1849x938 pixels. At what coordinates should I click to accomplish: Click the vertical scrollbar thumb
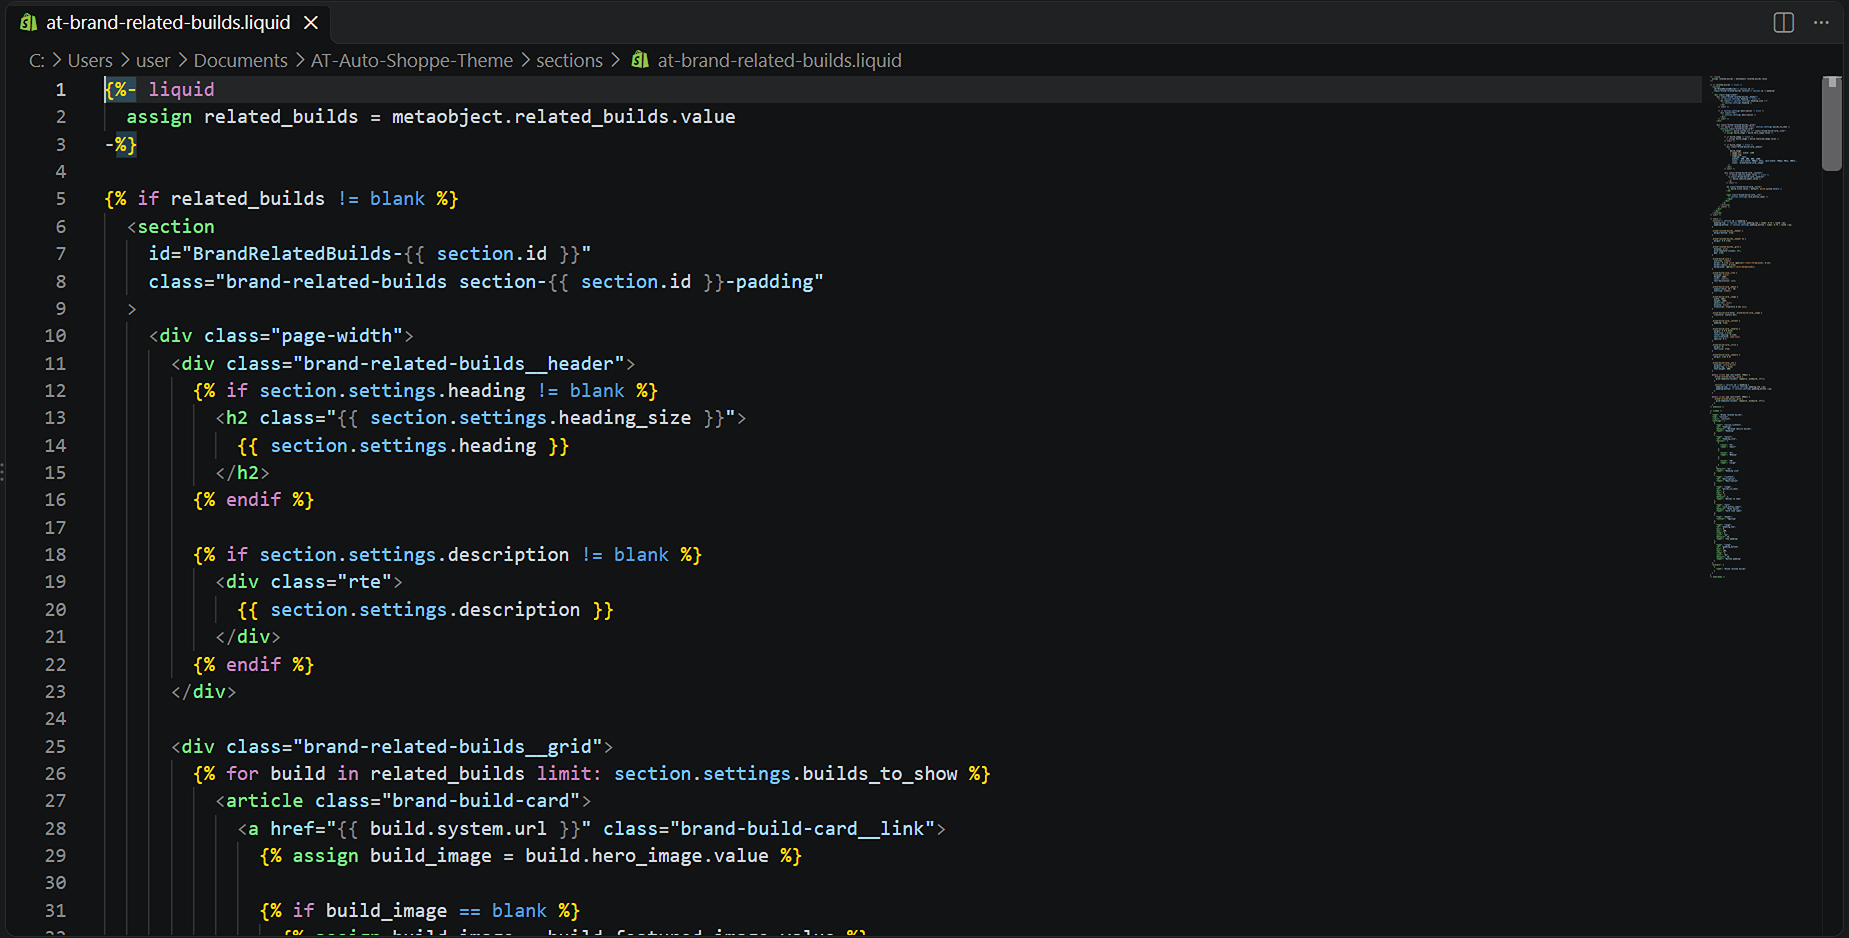point(1831,123)
